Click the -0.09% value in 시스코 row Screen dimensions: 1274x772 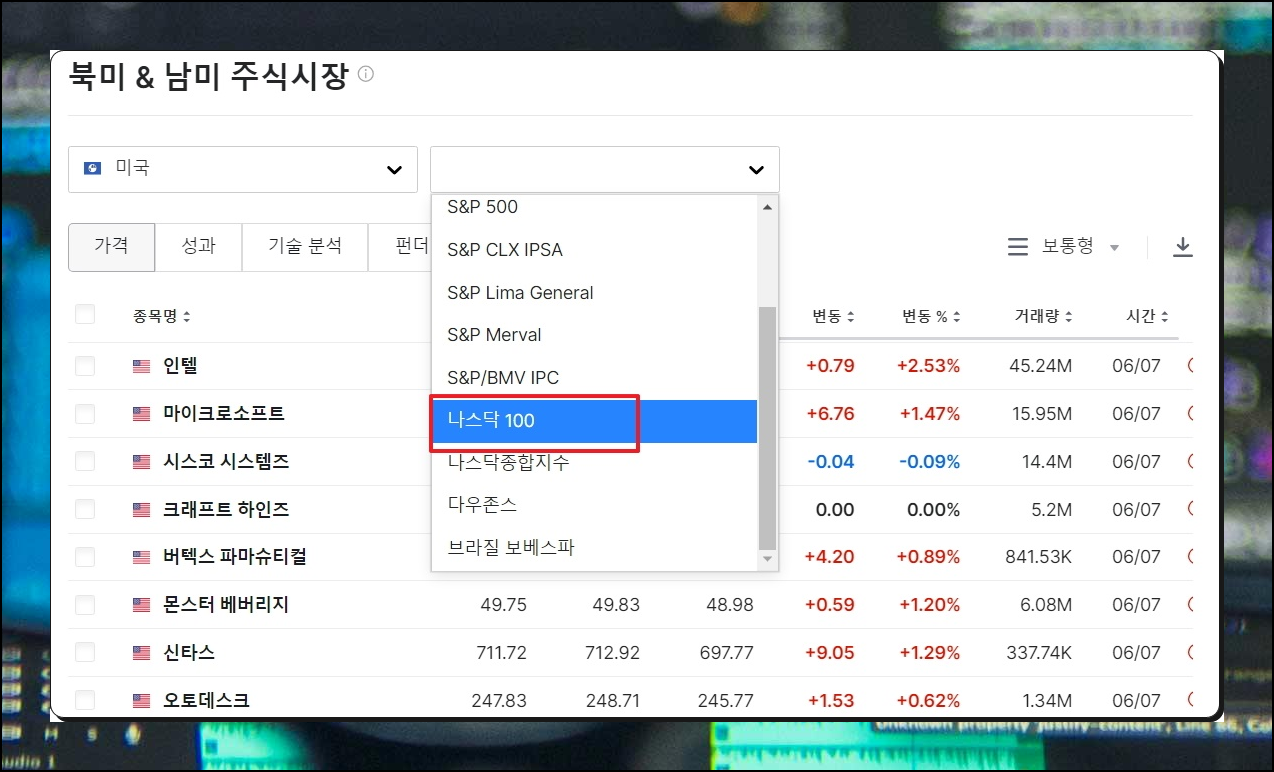pos(929,462)
